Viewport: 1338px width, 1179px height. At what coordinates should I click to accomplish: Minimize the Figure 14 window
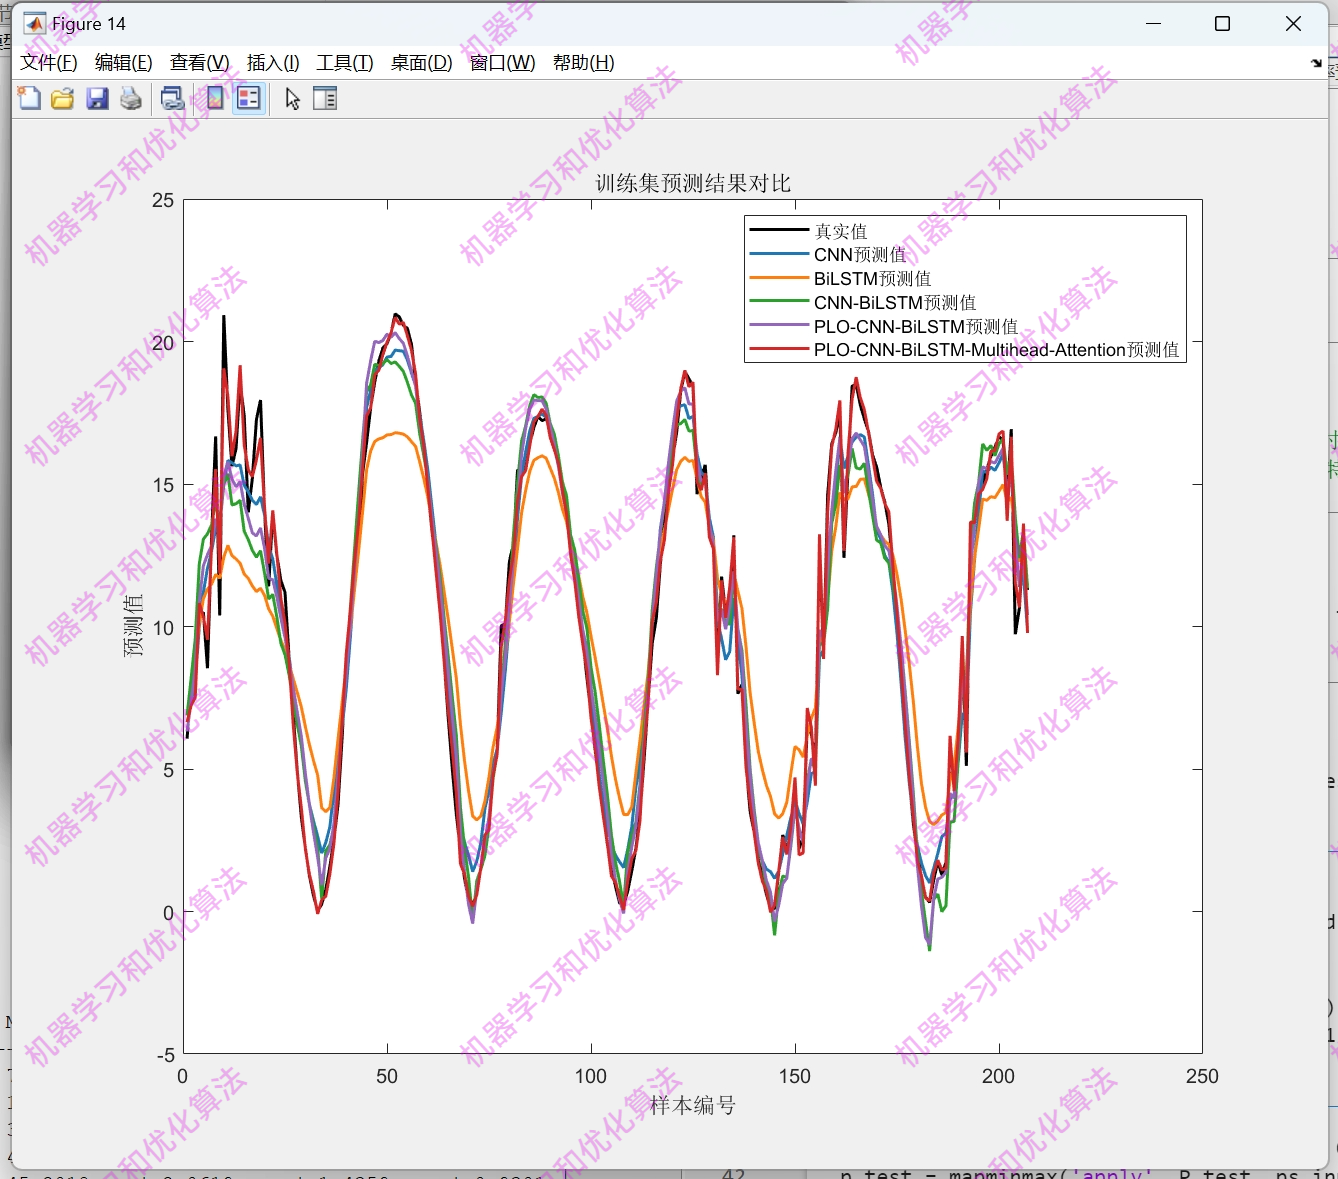coord(1153,23)
